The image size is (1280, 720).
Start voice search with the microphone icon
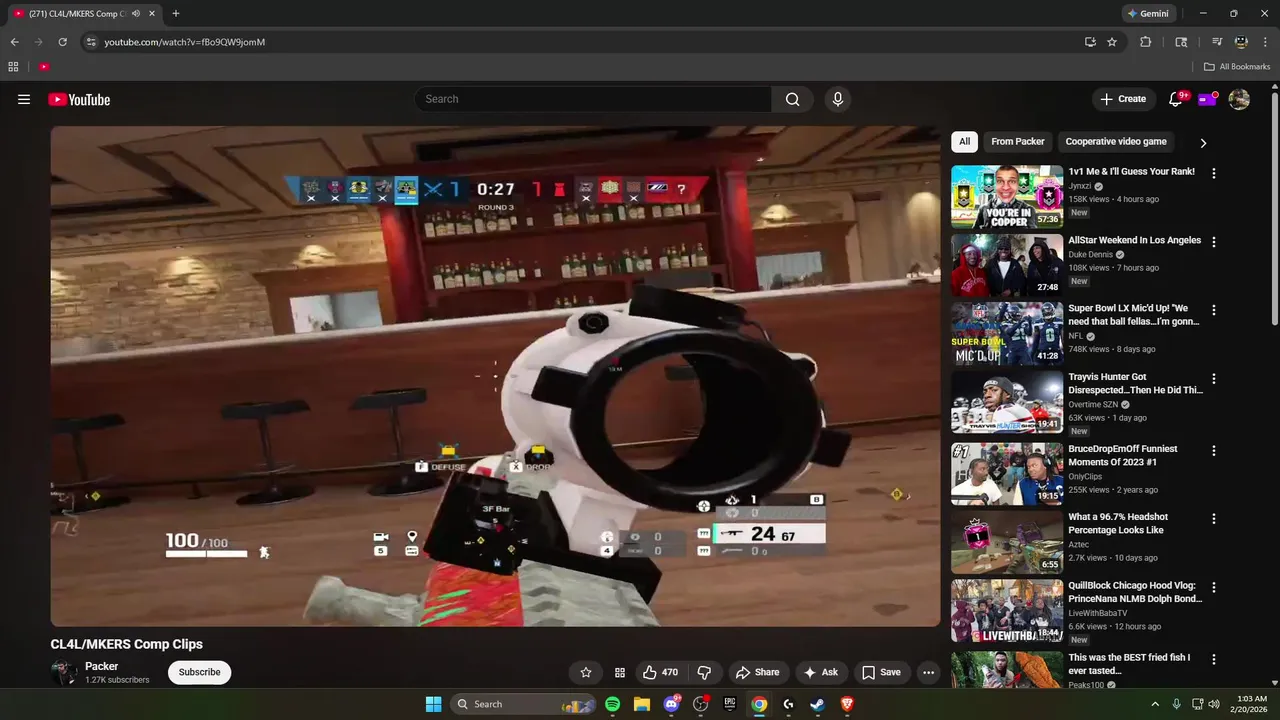(x=838, y=99)
